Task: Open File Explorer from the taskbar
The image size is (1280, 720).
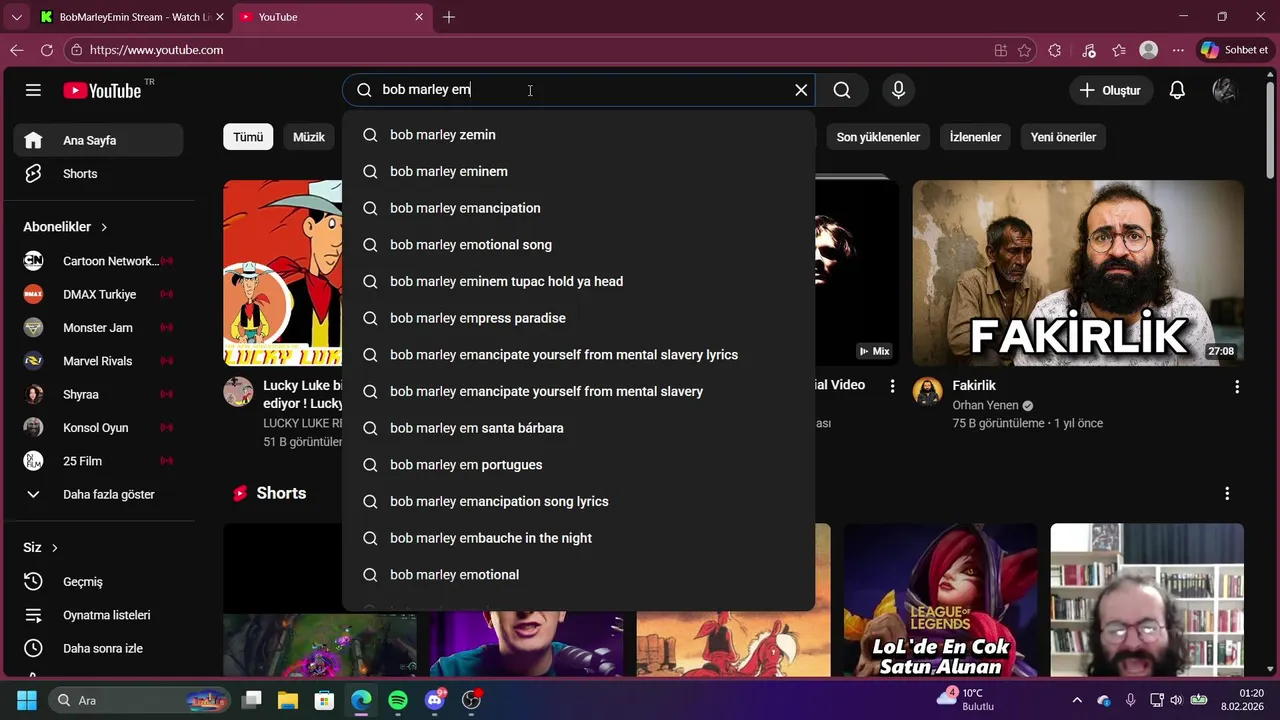Action: click(x=288, y=700)
